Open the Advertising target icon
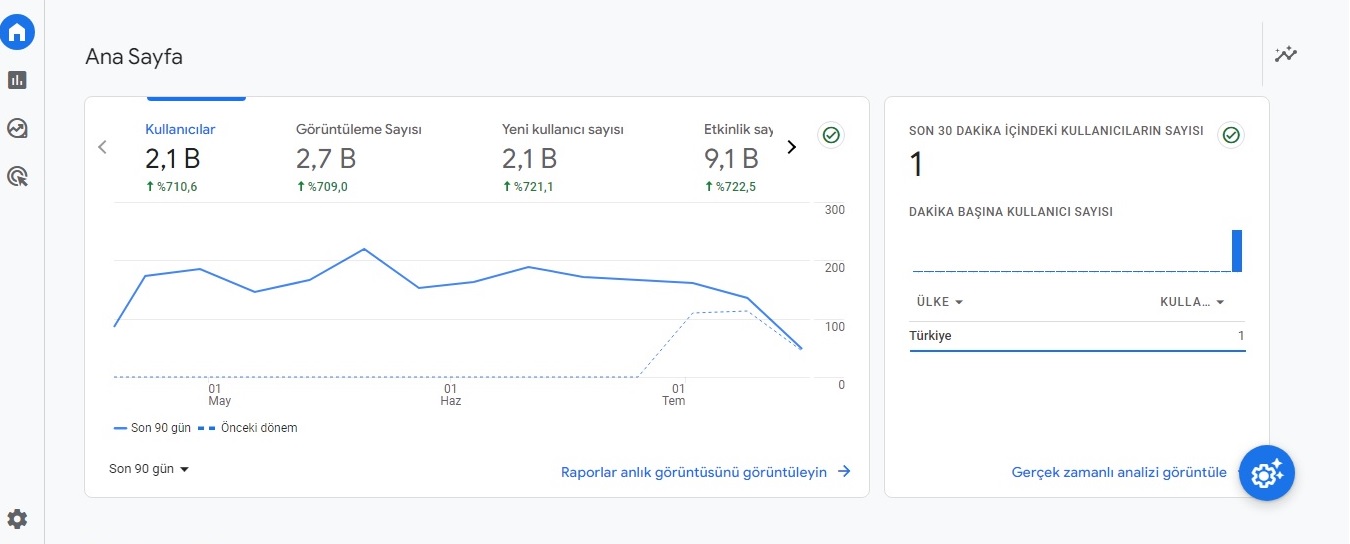This screenshot has height=544, width=1350. point(17,177)
